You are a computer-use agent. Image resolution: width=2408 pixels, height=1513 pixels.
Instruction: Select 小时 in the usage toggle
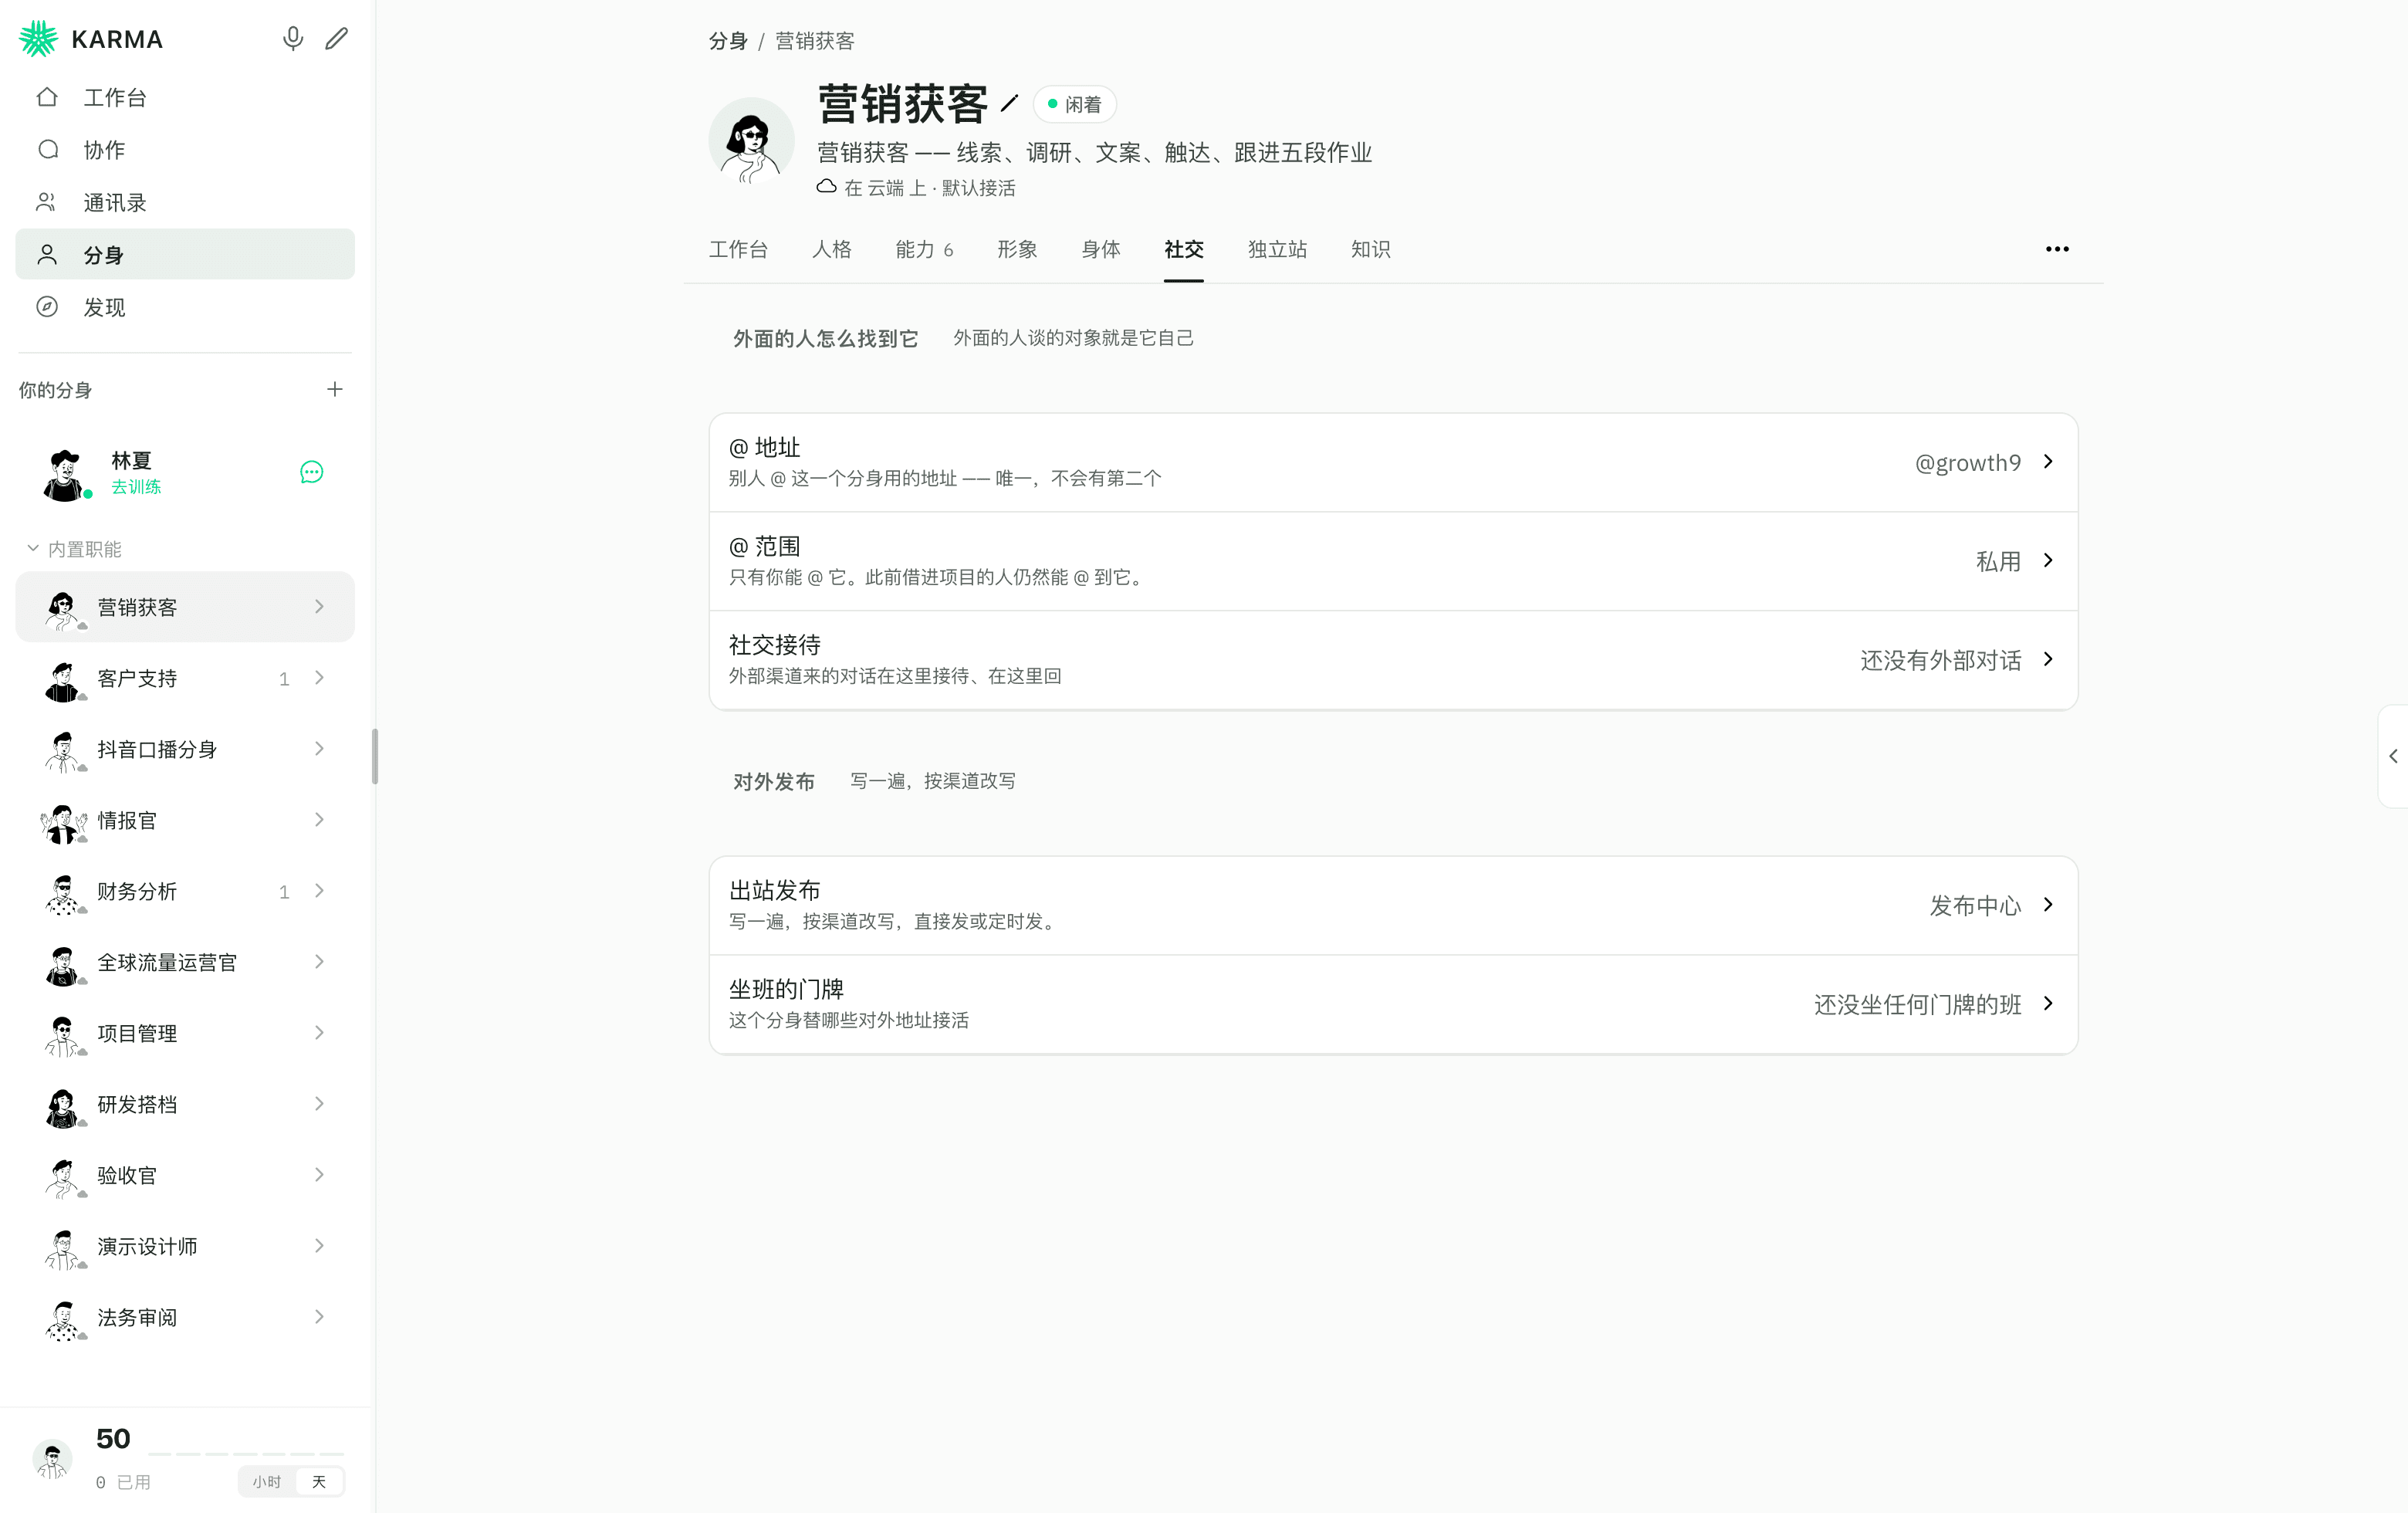tap(266, 1481)
